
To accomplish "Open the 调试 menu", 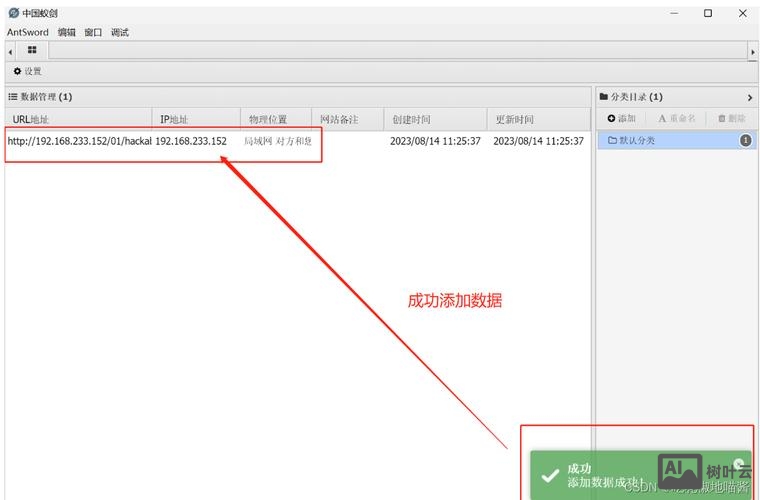I will tap(120, 32).
